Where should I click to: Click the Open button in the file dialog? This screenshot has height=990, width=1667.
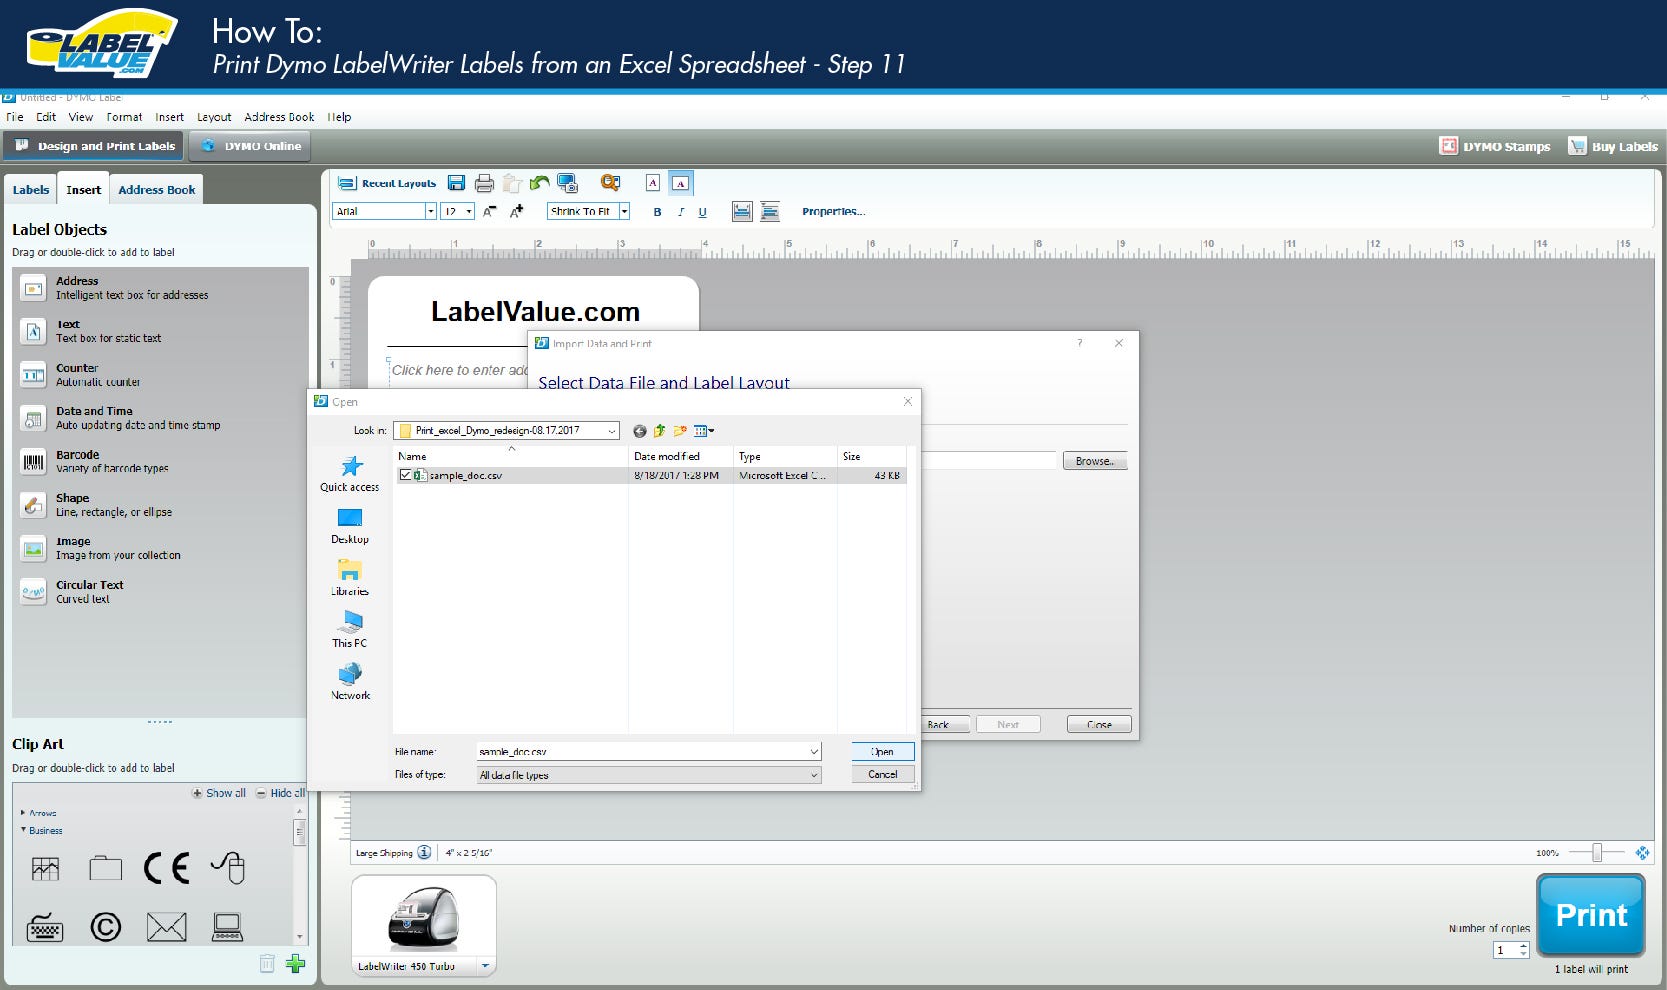pos(883,751)
